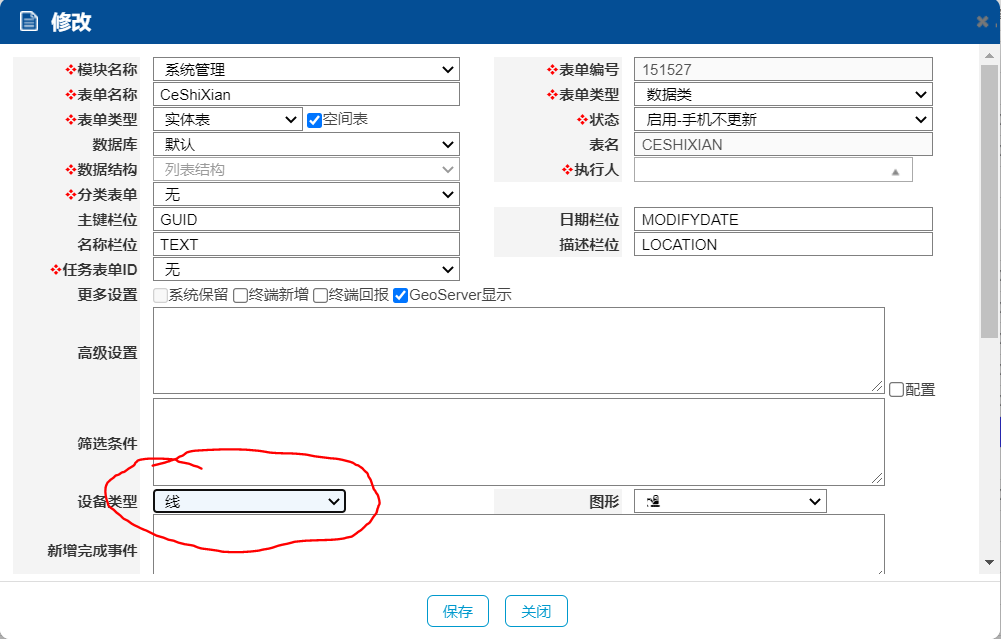Click inside the 筛选条件 text area
The height and width of the screenshot is (639, 1001).
coord(518,442)
